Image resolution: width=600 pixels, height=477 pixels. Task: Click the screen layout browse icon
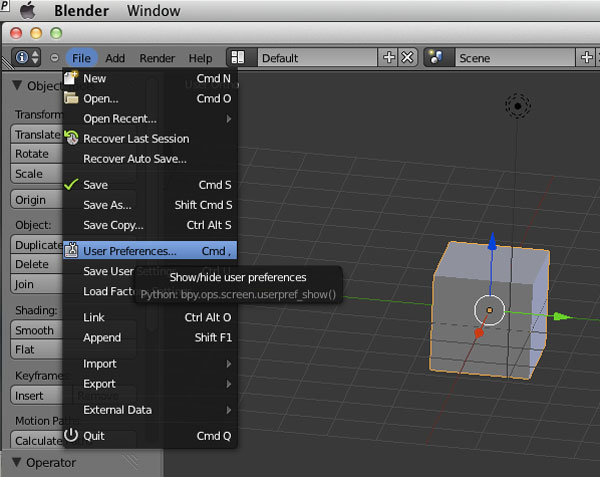tap(238, 57)
